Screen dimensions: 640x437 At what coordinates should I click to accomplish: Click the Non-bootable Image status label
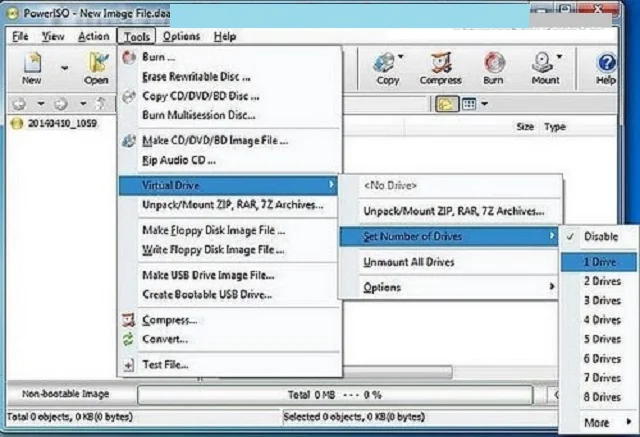coord(66,394)
